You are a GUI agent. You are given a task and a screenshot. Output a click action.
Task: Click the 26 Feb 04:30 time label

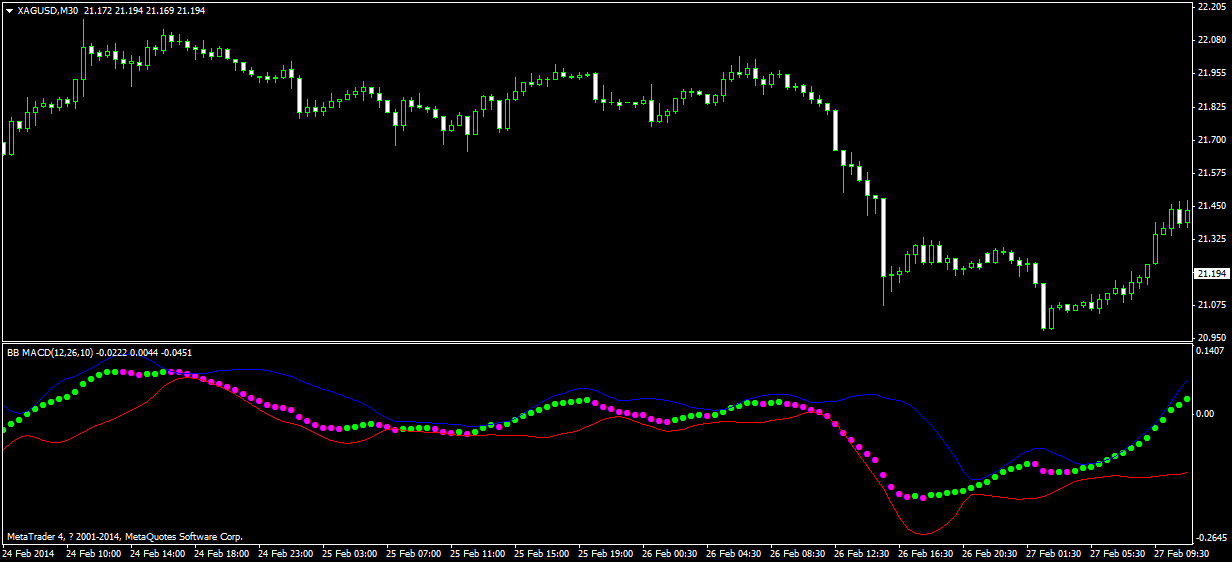(734, 553)
